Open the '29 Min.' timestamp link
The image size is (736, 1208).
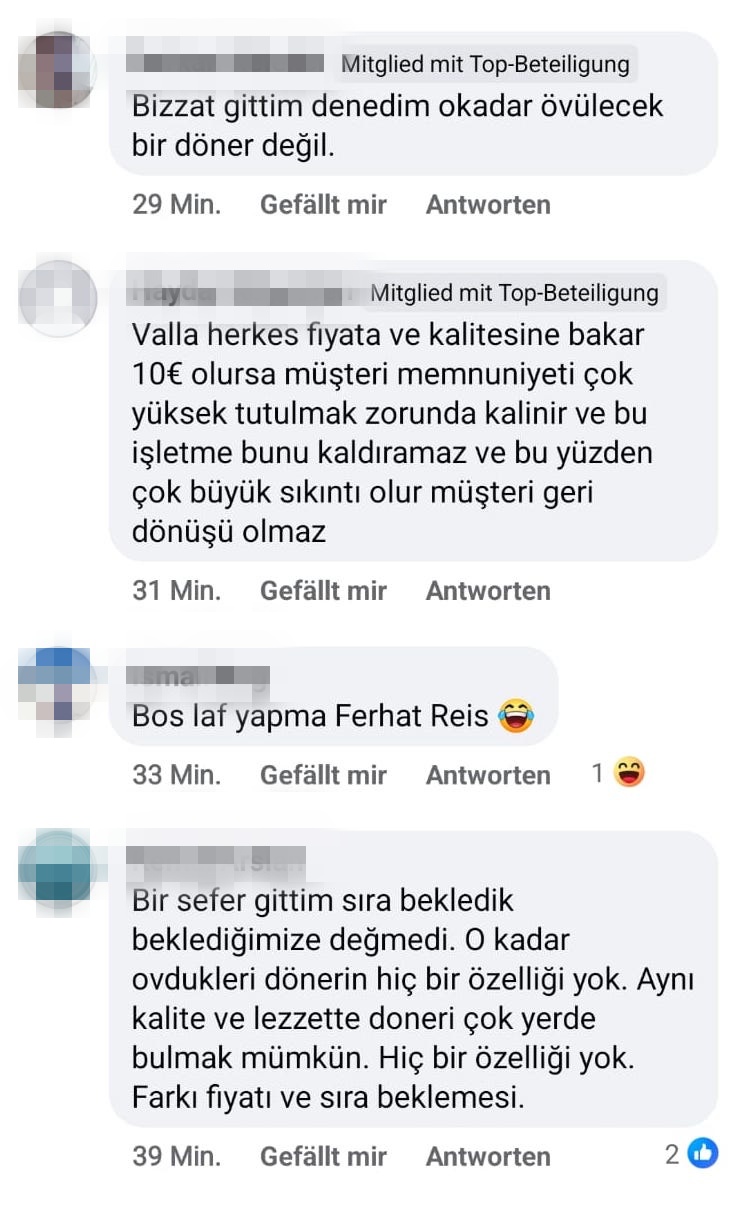(176, 205)
